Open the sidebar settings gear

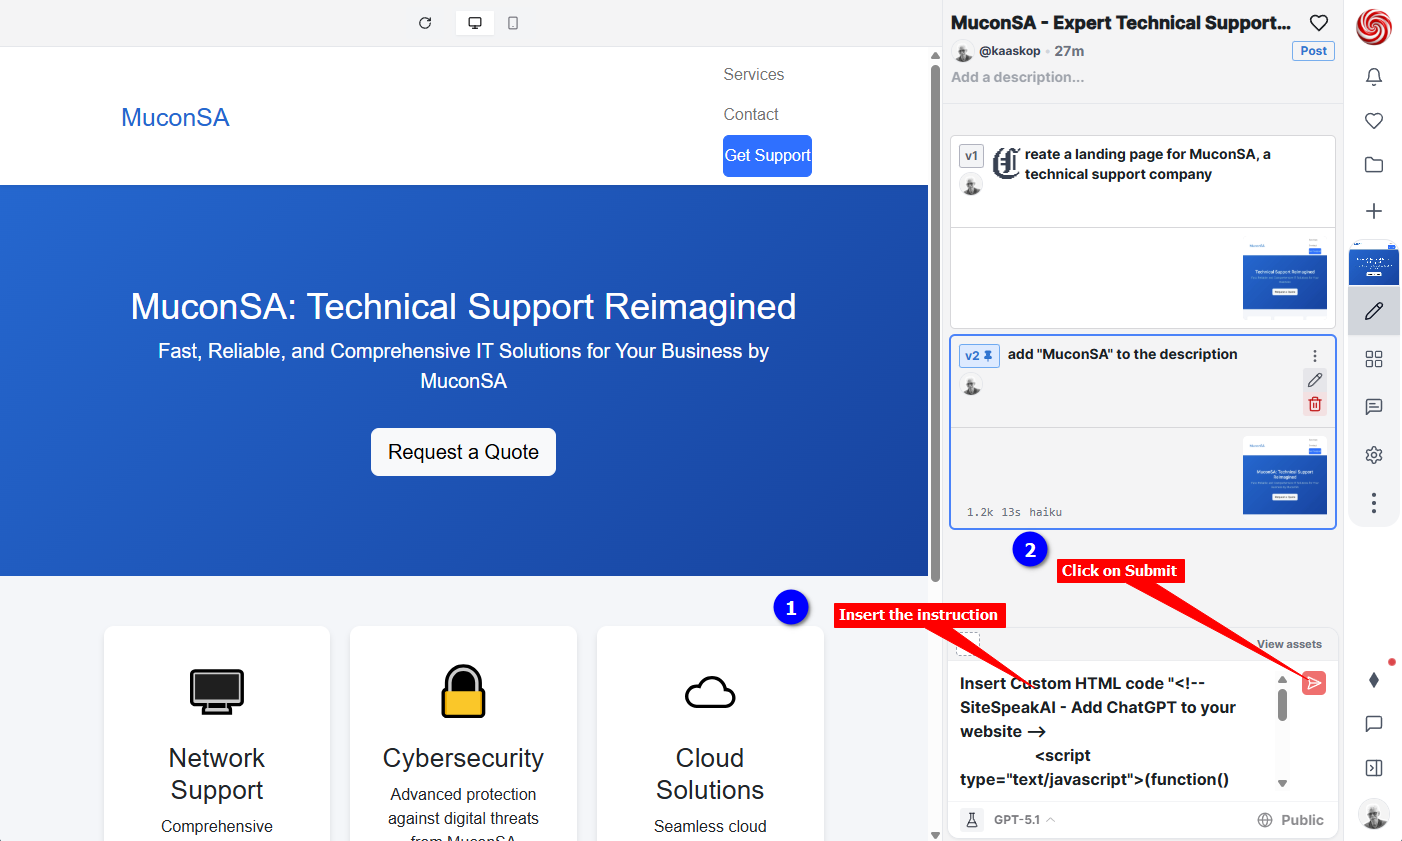click(x=1374, y=455)
